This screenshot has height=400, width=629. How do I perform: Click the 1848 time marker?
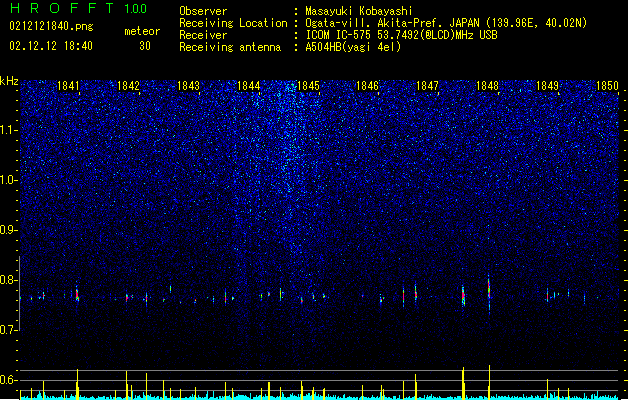pyautogui.click(x=487, y=86)
